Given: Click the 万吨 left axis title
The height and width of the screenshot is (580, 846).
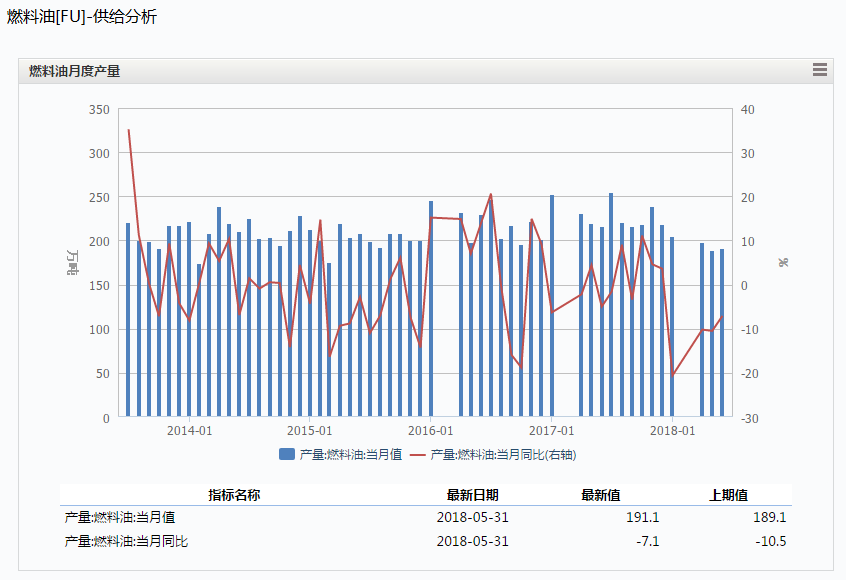Looking at the screenshot, I should pyautogui.click(x=74, y=262).
